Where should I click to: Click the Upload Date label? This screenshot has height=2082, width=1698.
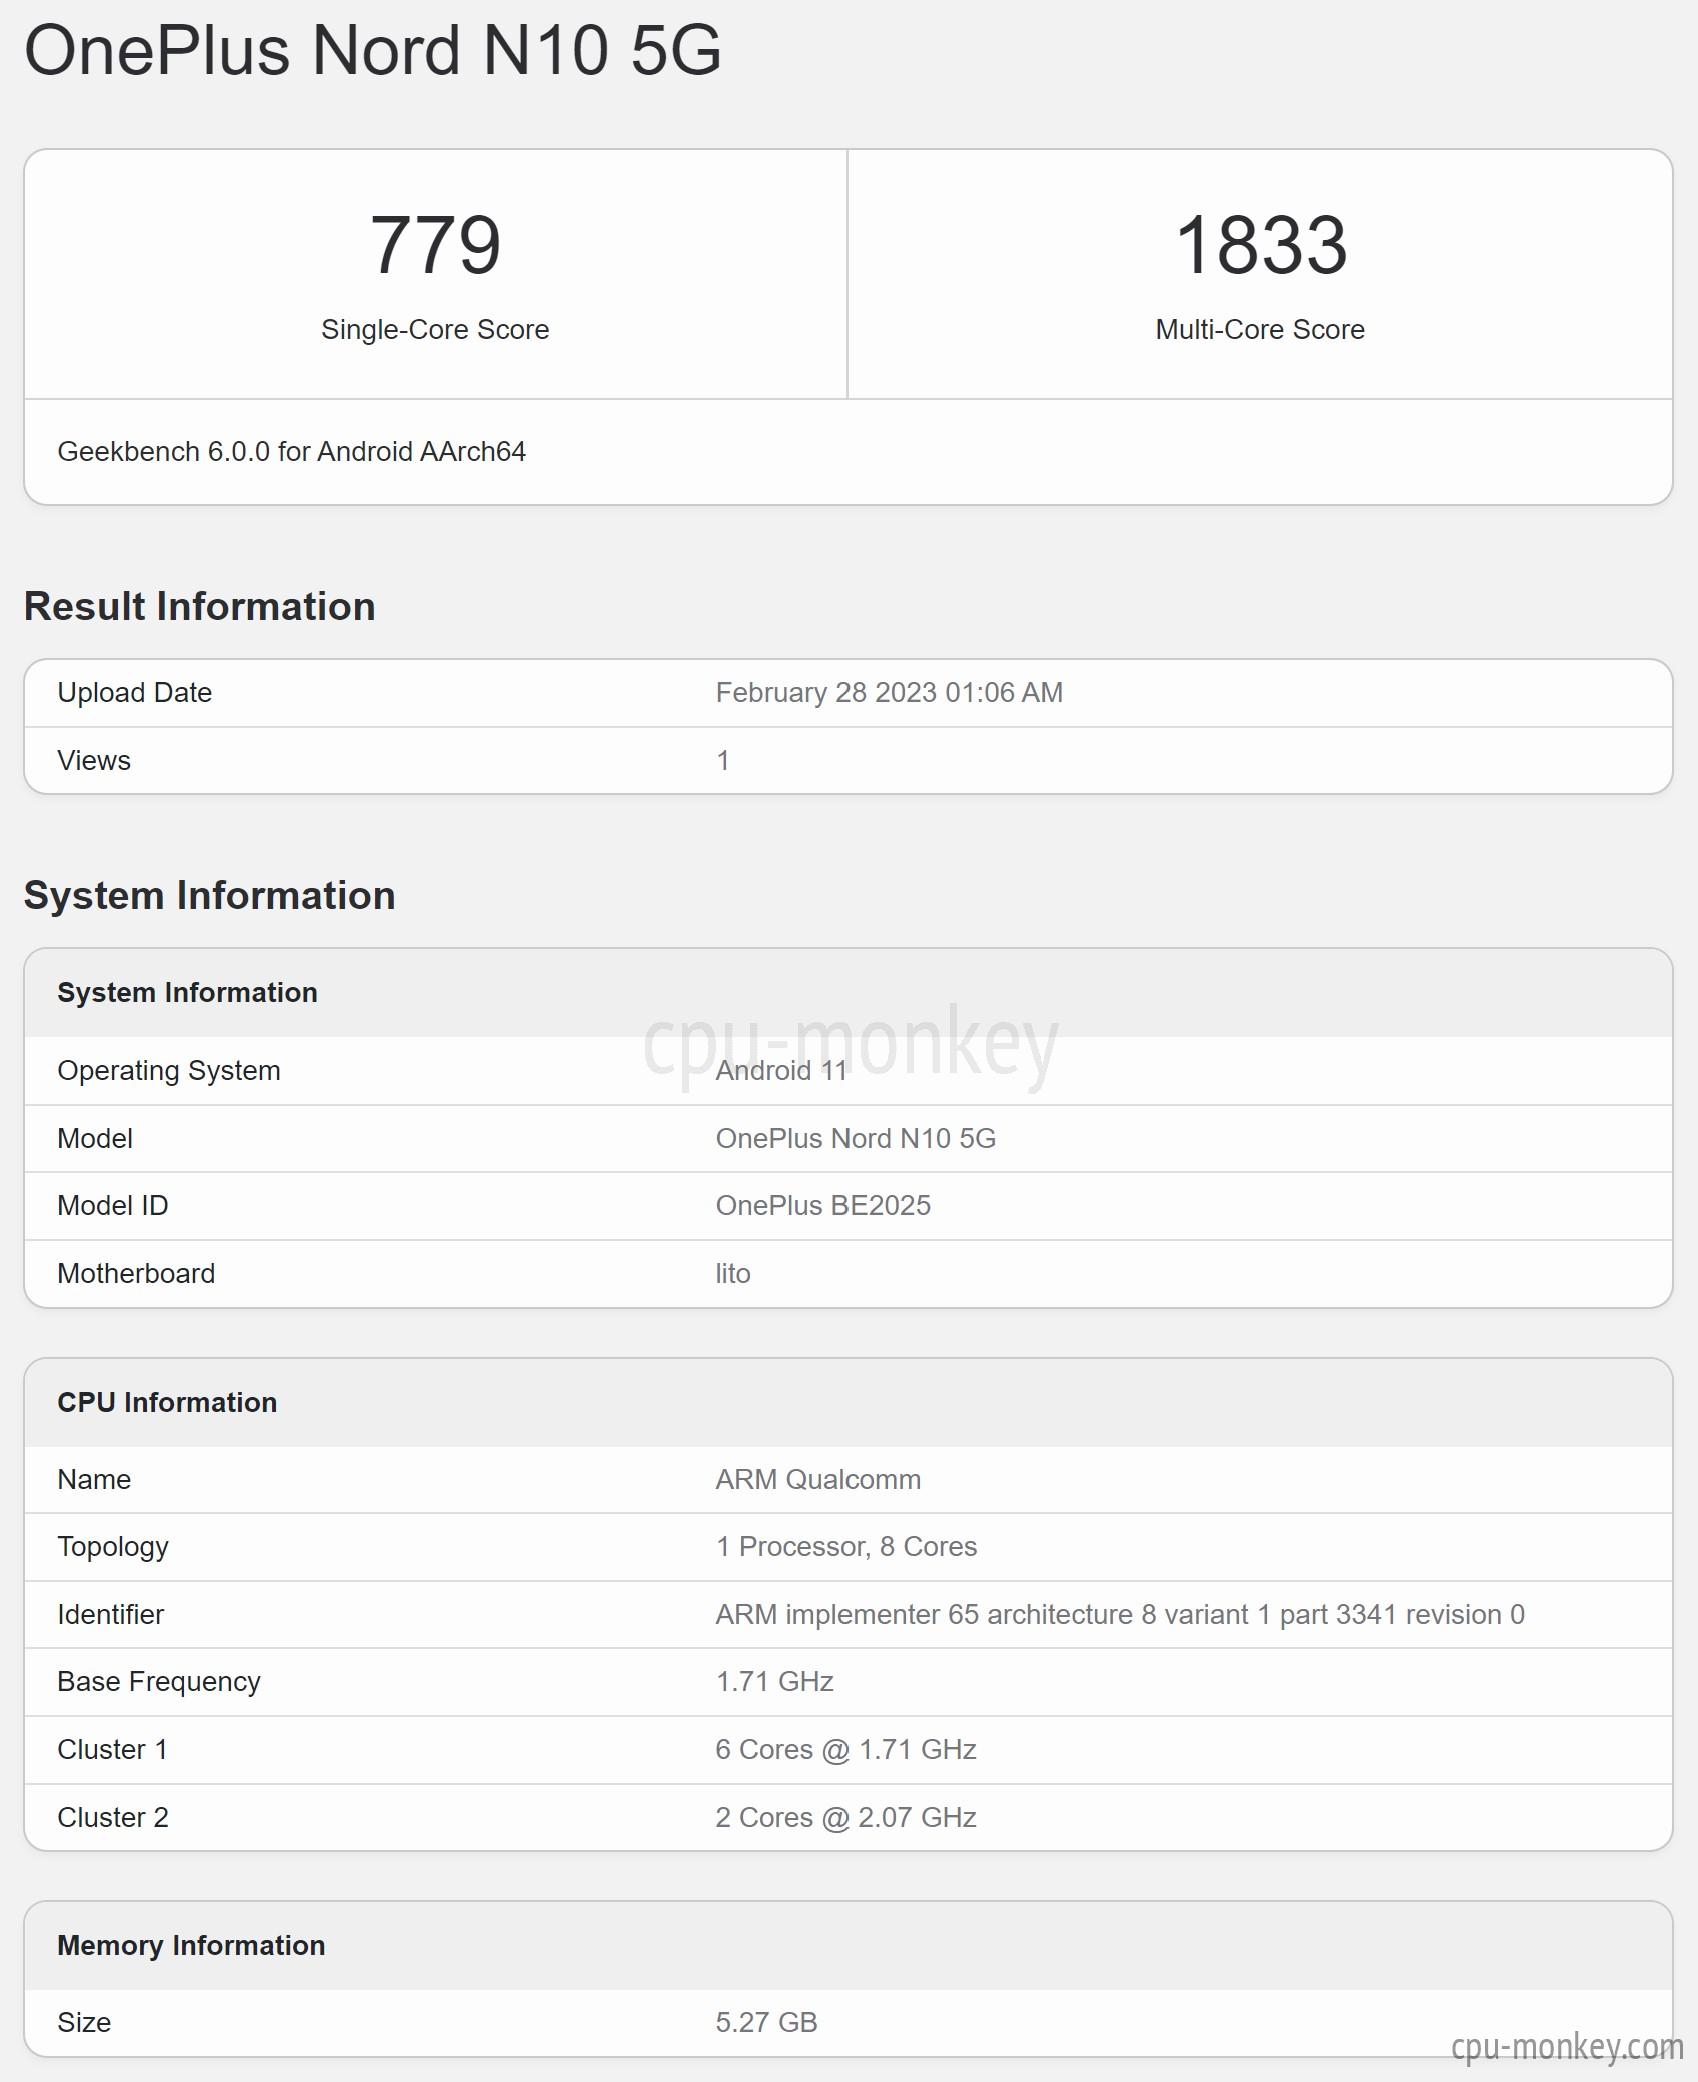[x=134, y=693]
